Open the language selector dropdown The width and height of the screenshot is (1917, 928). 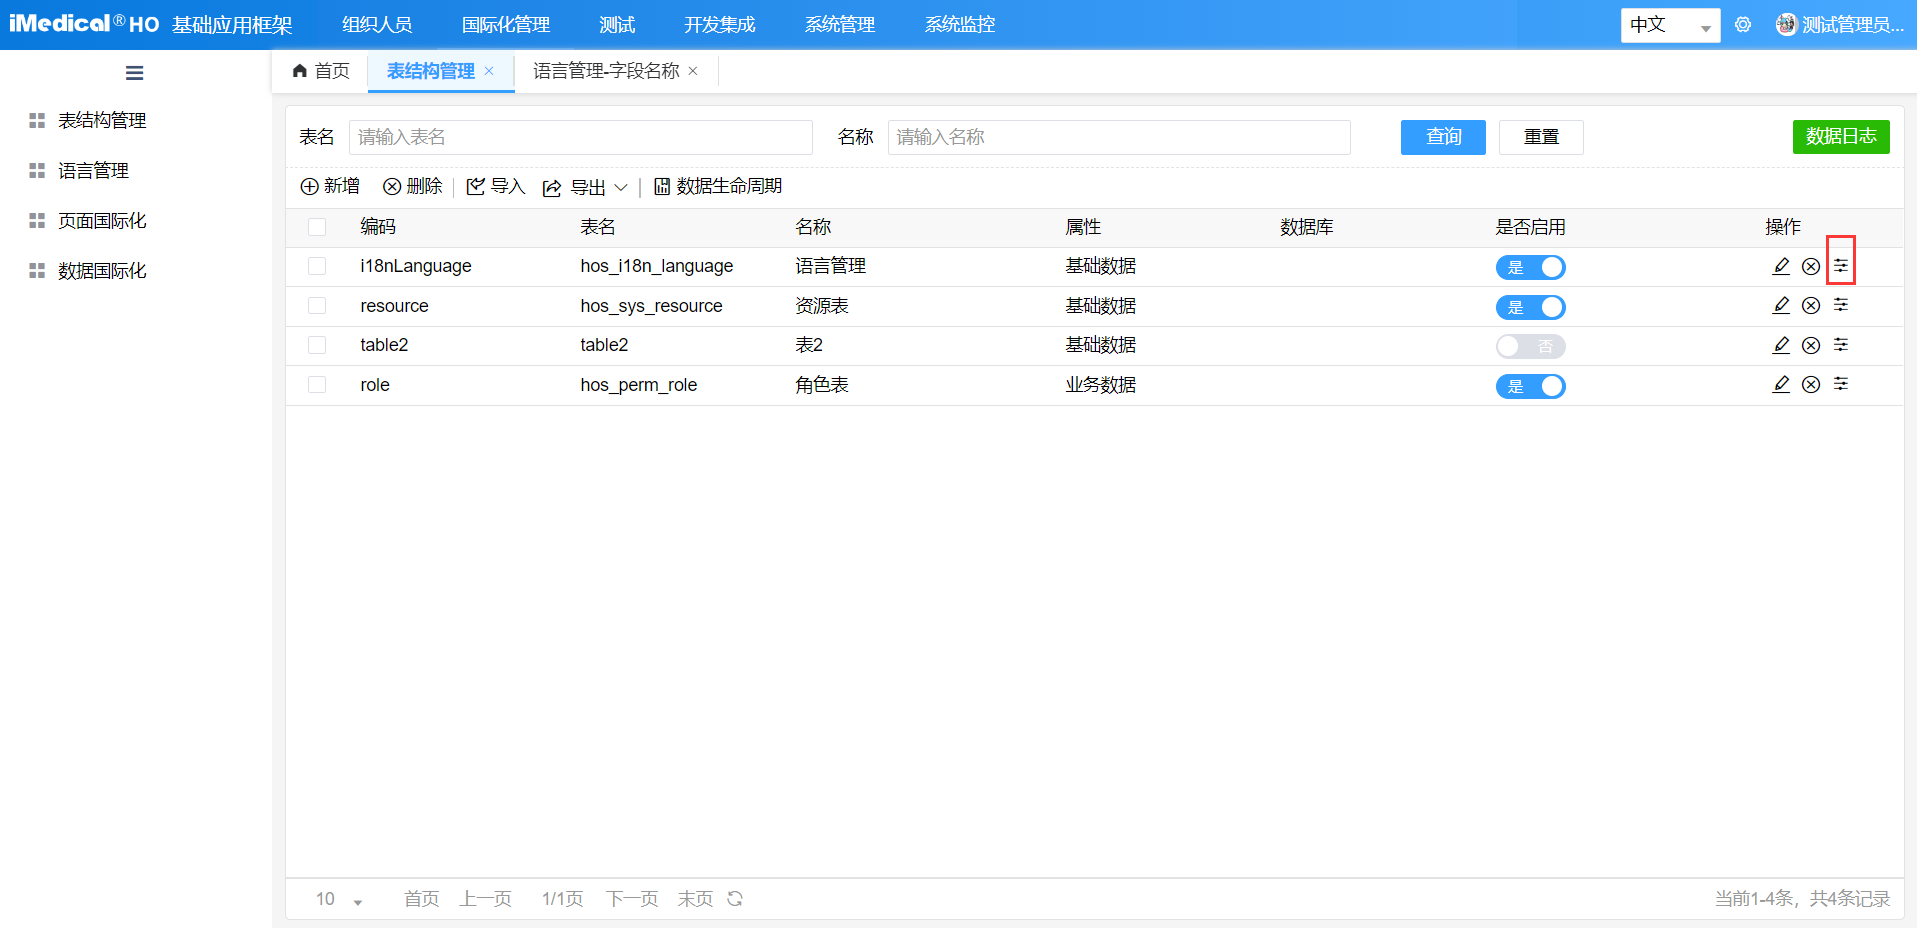coord(1668,25)
